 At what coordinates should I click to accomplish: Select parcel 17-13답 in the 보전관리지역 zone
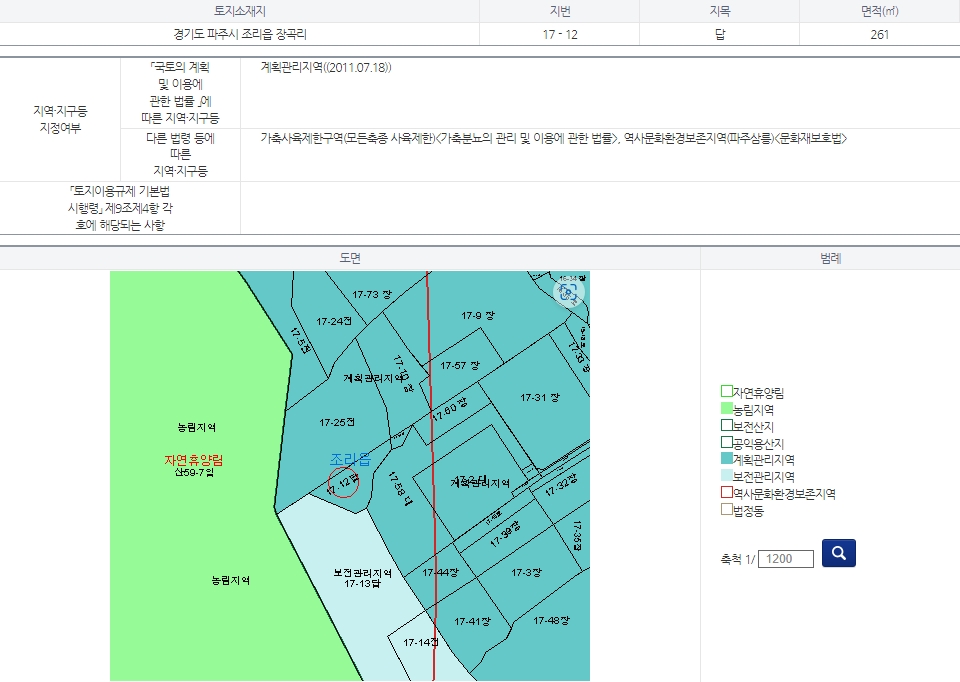point(362,583)
